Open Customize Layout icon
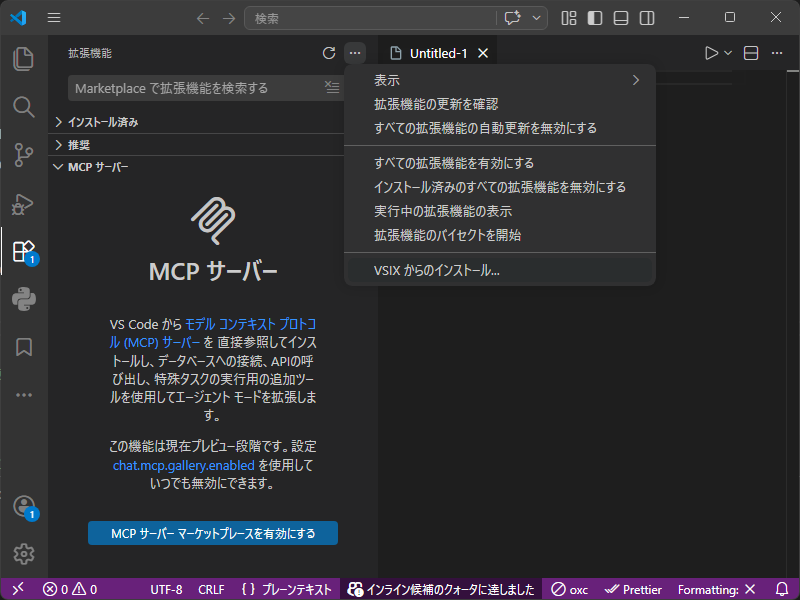The height and width of the screenshot is (600, 800). click(569, 18)
